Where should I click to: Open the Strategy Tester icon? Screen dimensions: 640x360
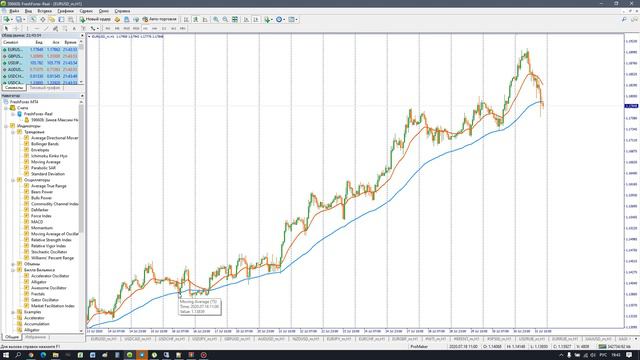click(x=71, y=19)
